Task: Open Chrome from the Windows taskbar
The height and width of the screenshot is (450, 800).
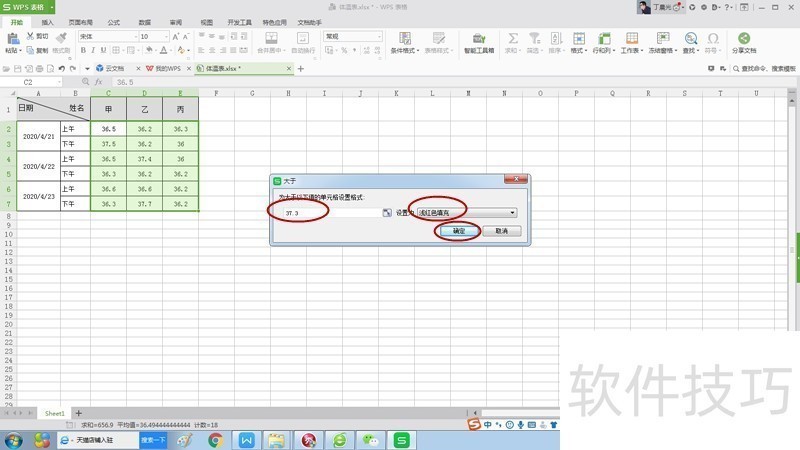Action: [215, 440]
